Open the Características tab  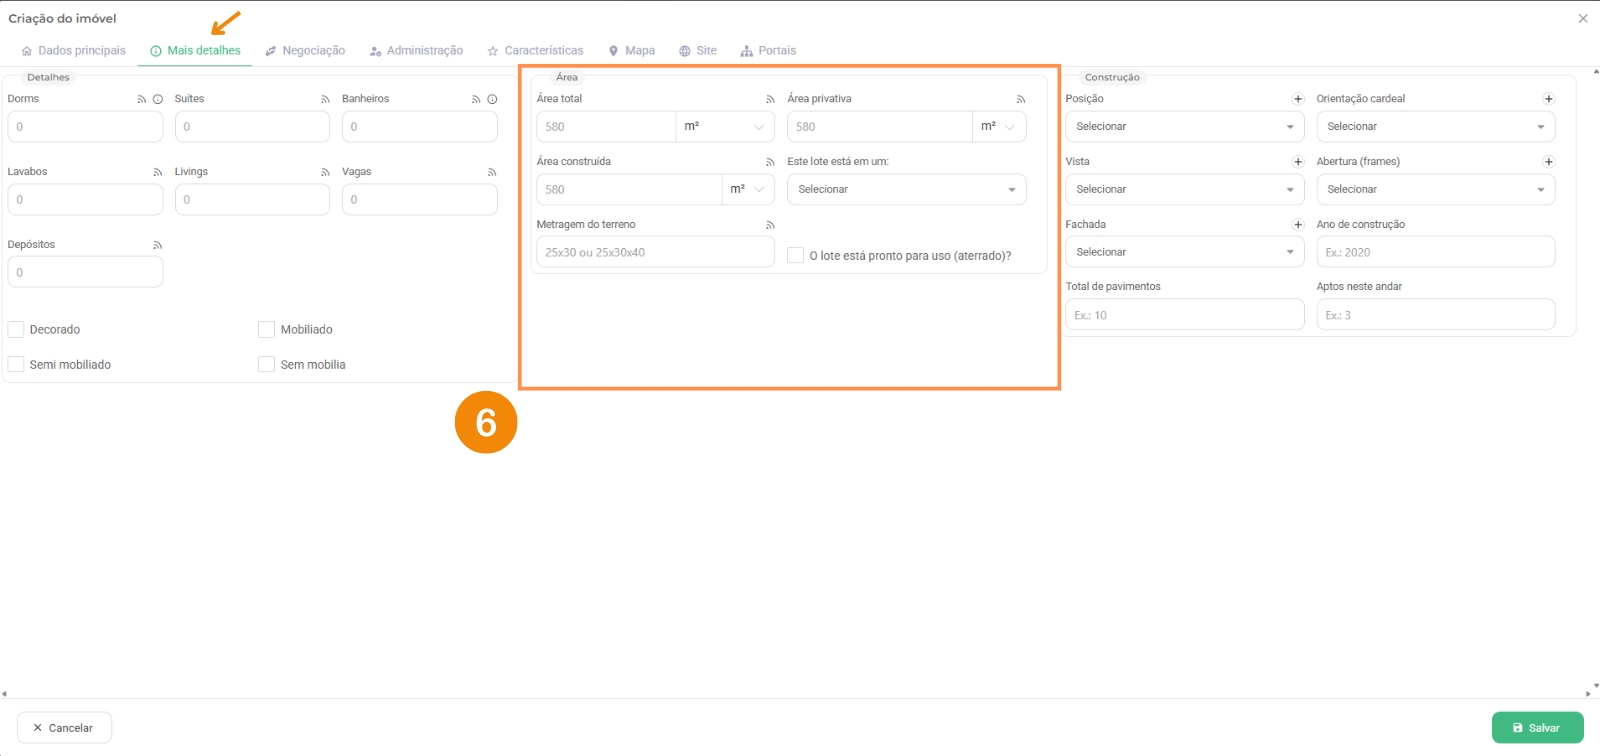pos(535,51)
